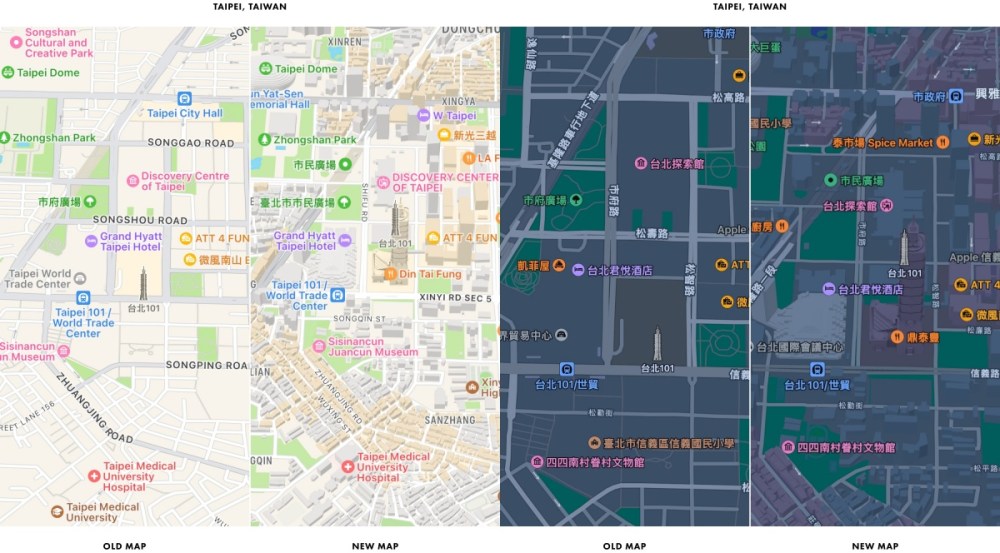The image size is (1000, 553).
Task: Open the Din Tai Fung restaurant pin
Action: coord(390,274)
